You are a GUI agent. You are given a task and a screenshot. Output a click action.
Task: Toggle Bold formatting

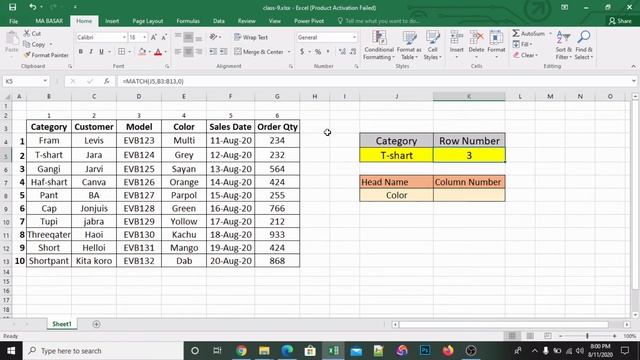(81, 52)
